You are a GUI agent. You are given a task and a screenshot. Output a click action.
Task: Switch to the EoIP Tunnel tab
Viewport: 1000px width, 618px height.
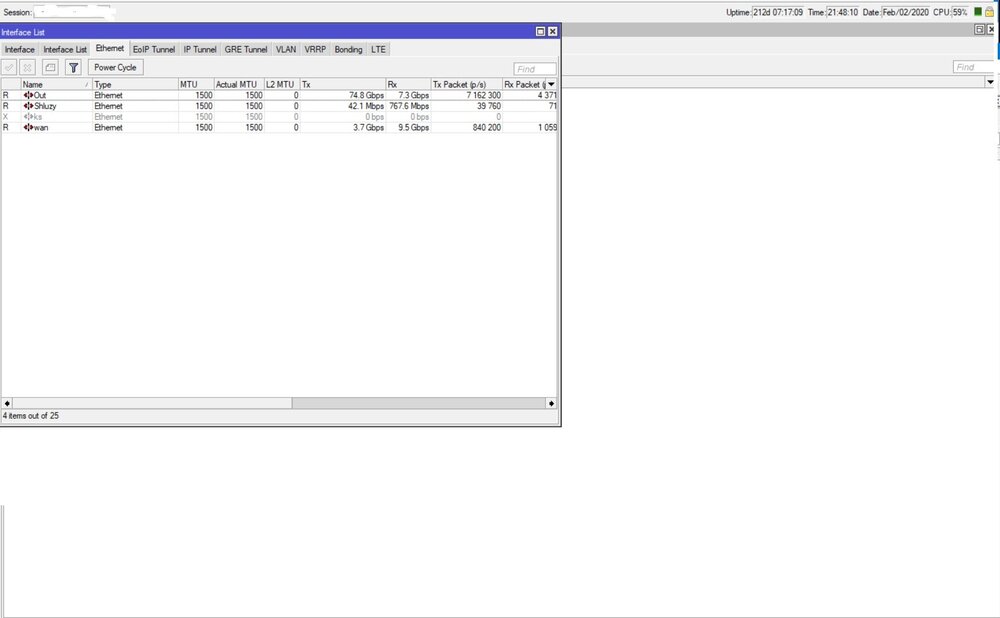point(155,48)
